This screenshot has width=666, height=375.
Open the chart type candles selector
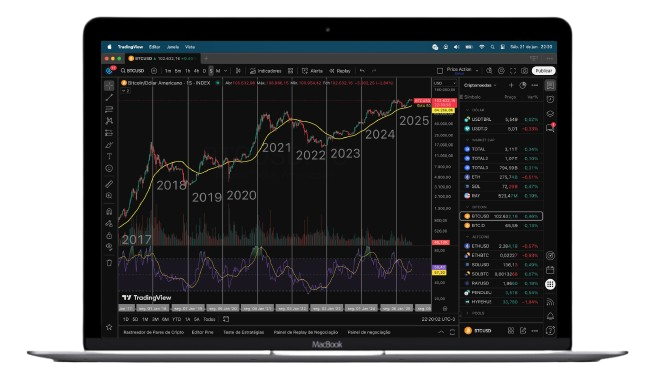[x=238, y=71]
